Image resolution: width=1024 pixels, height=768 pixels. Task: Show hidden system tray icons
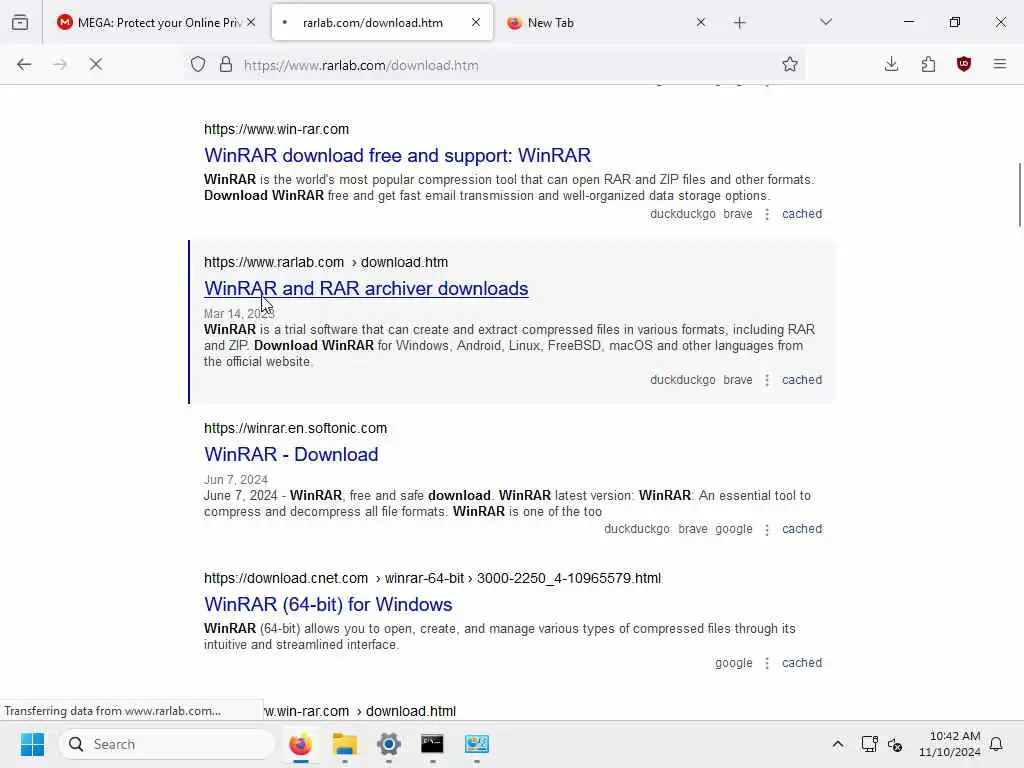point(838,744)
